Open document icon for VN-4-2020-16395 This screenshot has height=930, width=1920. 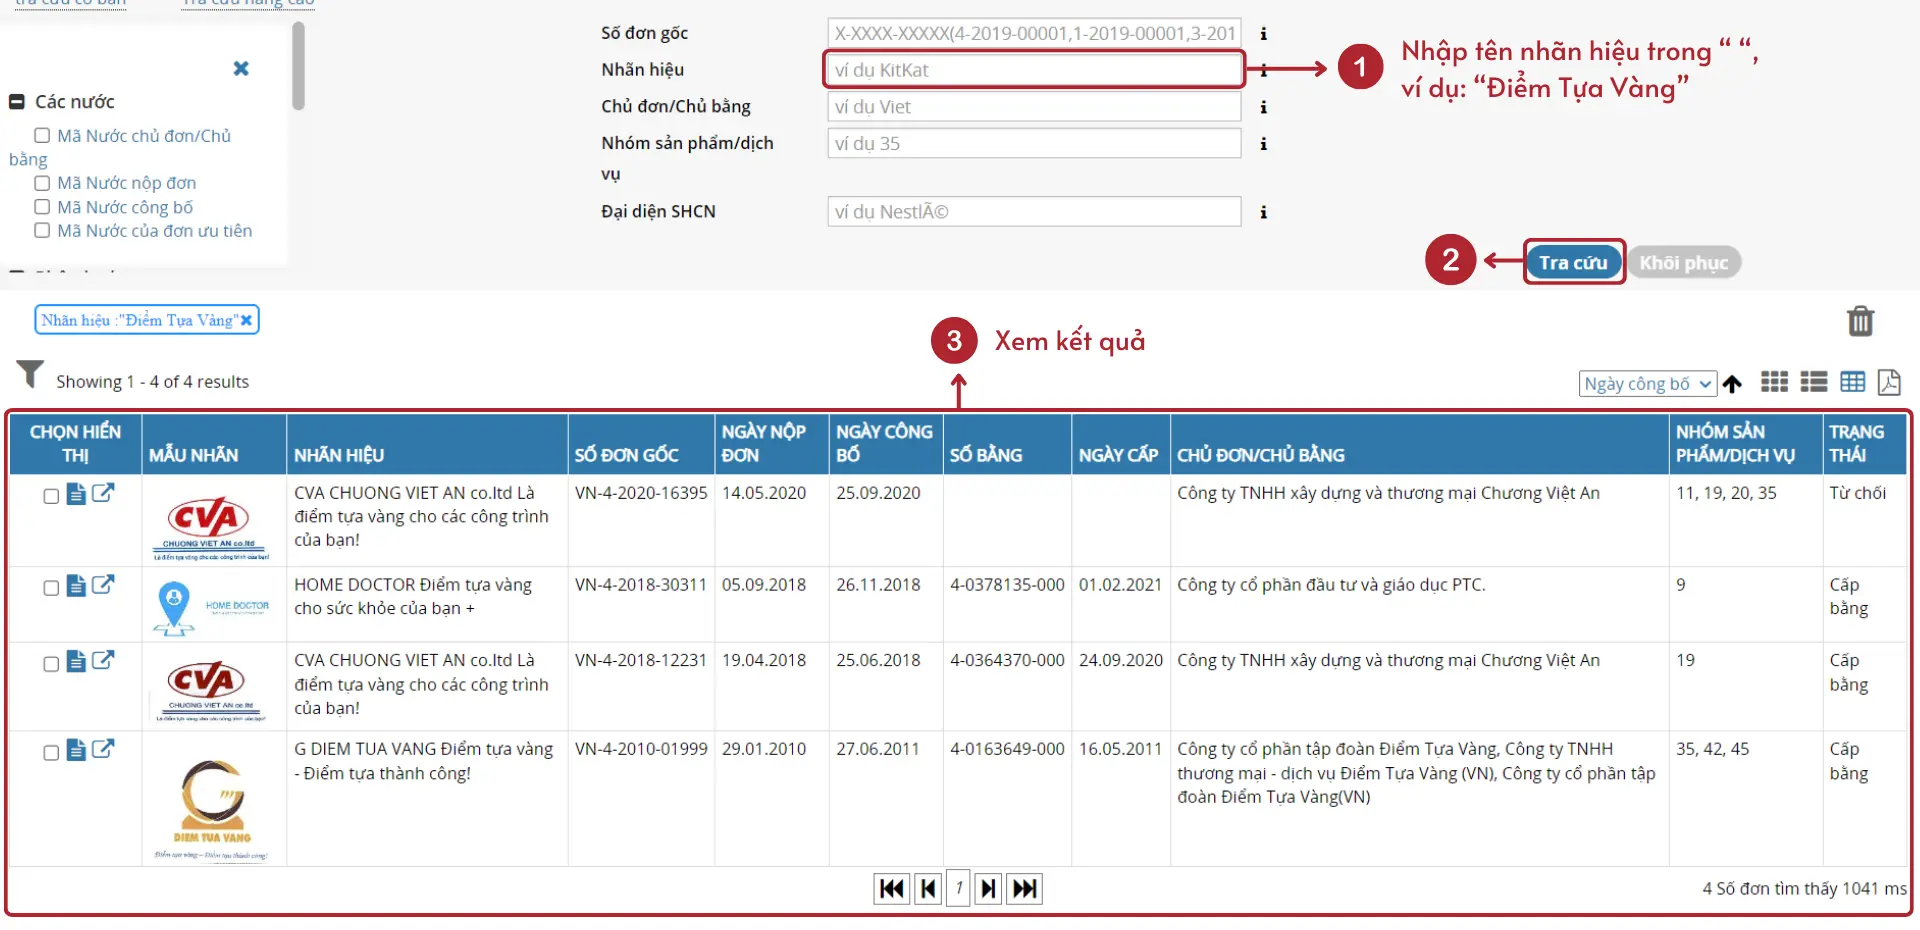tap(76, 494)
